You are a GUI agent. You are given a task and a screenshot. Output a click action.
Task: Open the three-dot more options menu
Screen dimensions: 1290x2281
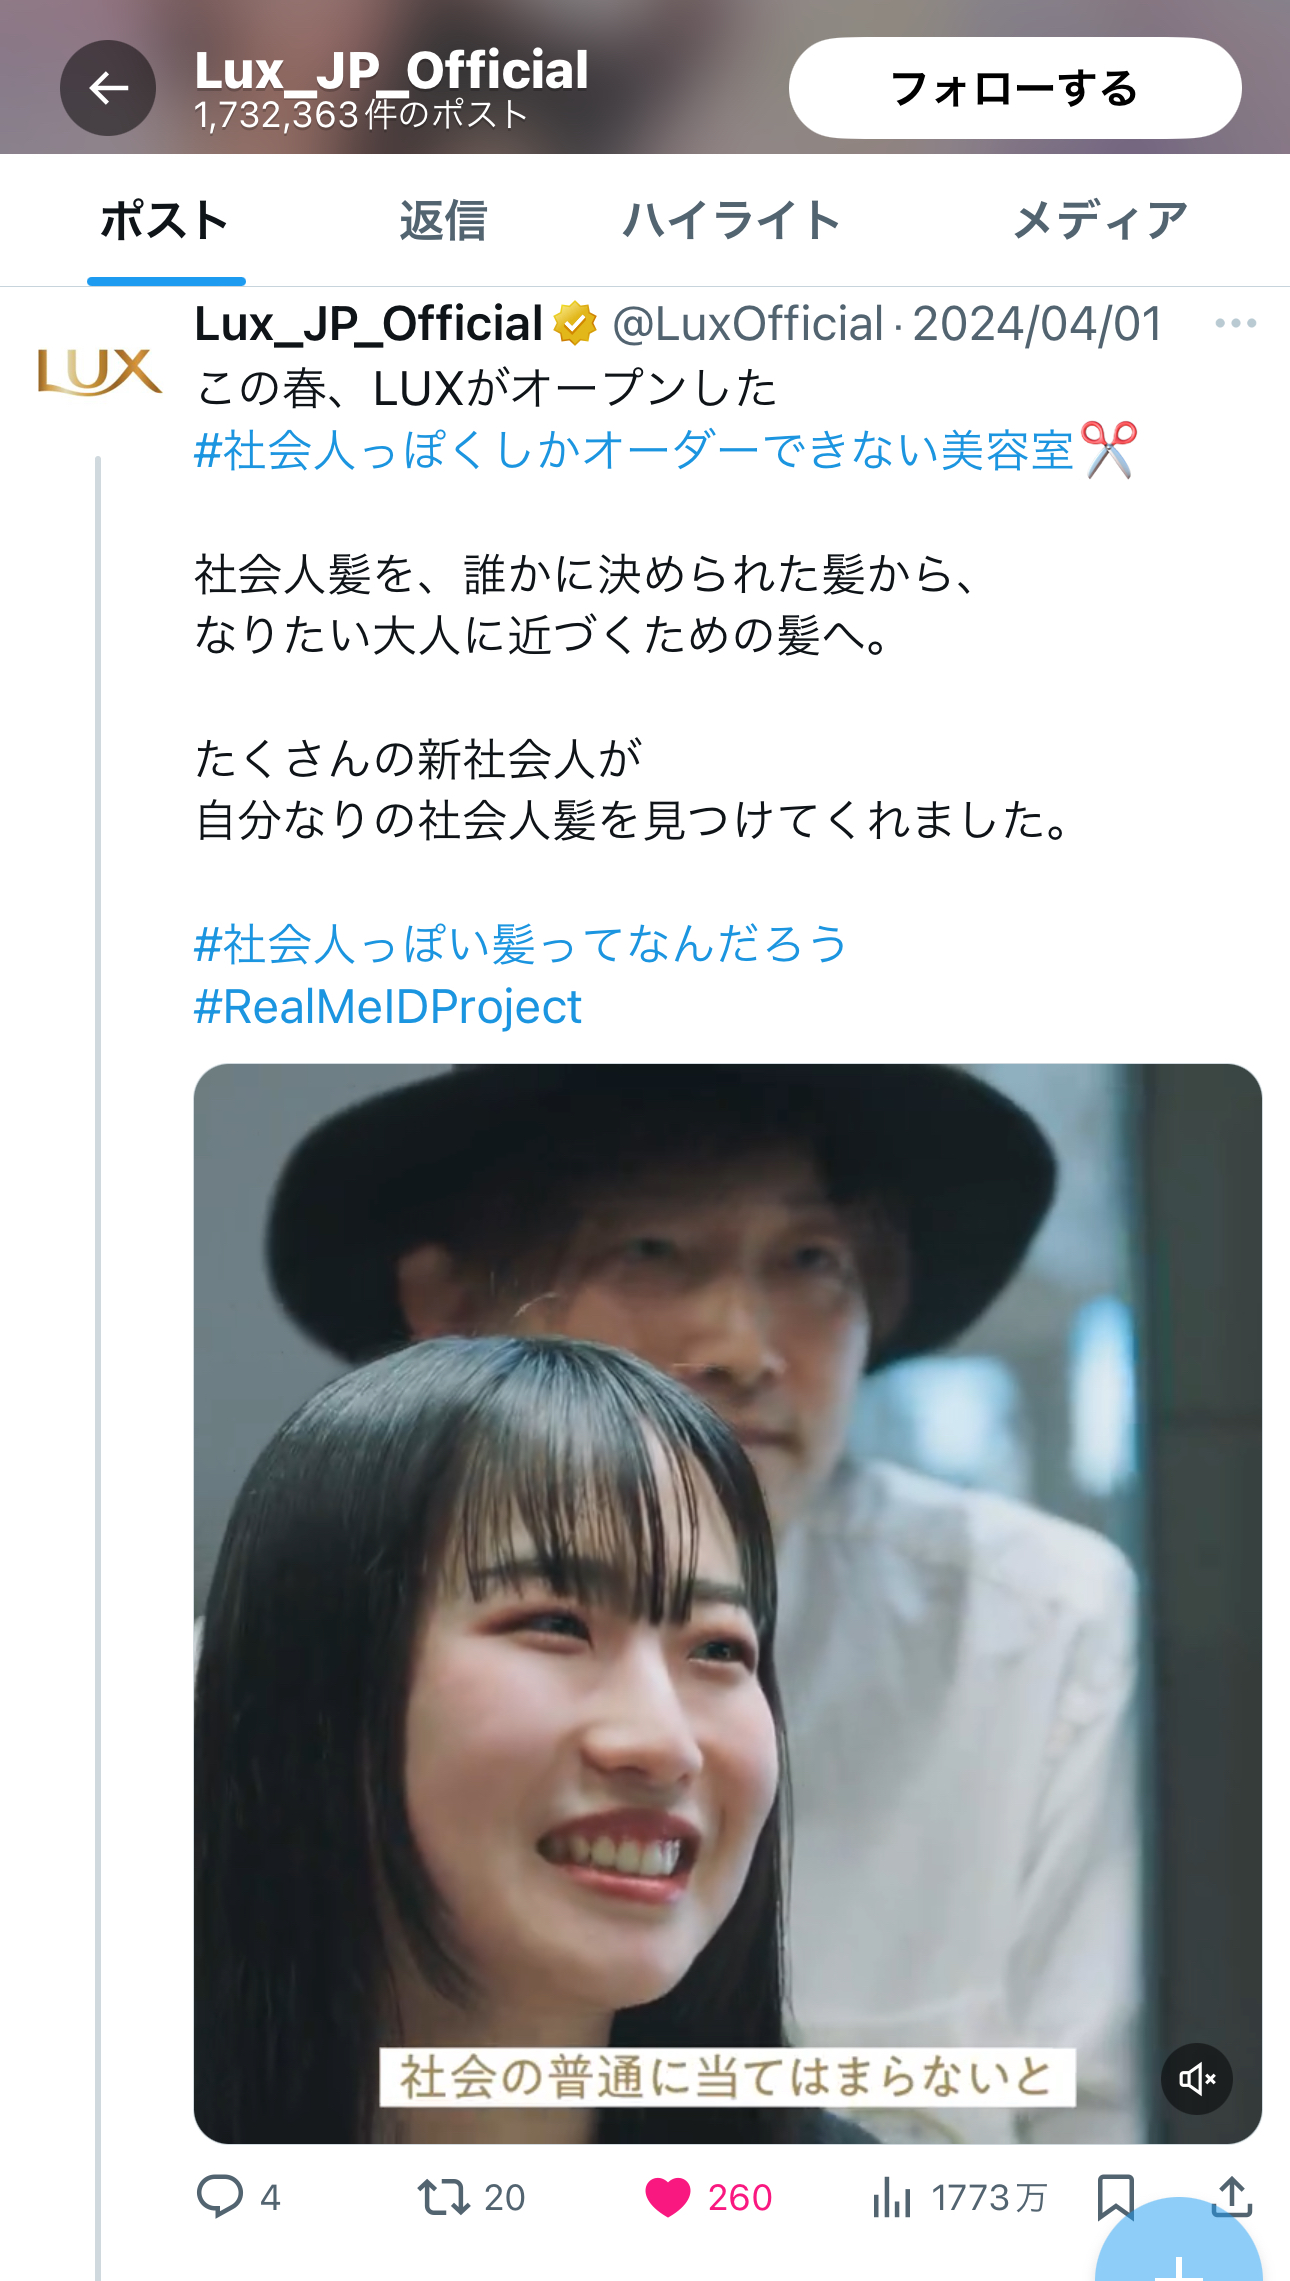(1235, 323)
